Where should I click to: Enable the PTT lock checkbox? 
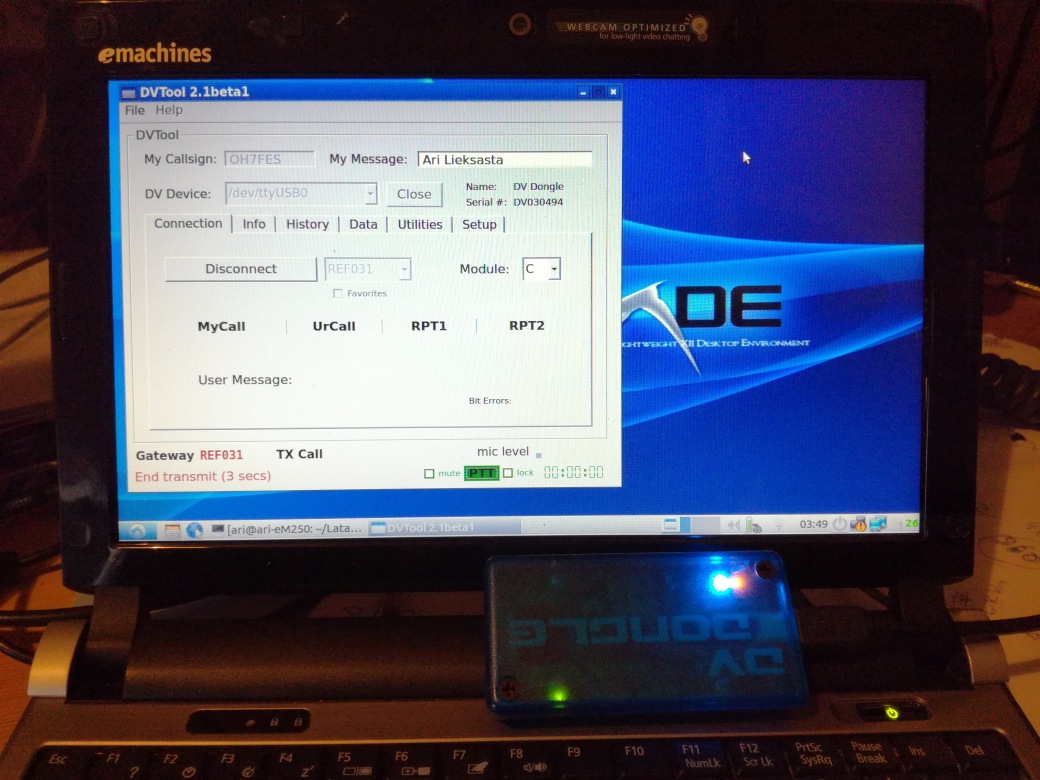coord(508,473)
